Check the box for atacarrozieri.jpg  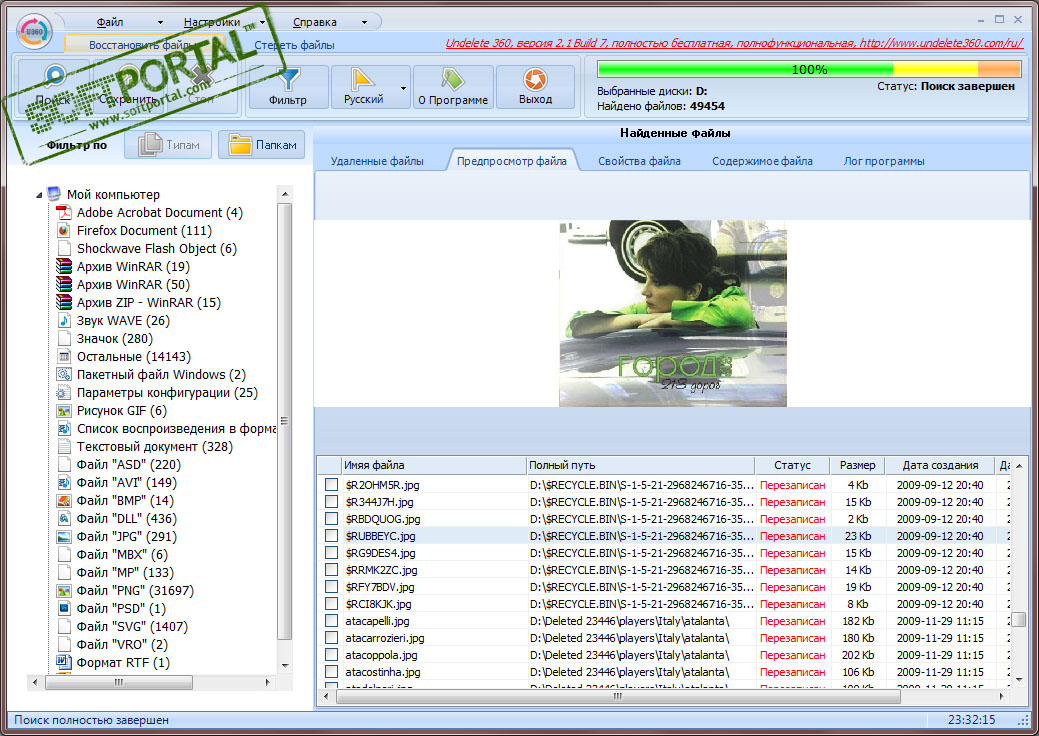[331, 638]
